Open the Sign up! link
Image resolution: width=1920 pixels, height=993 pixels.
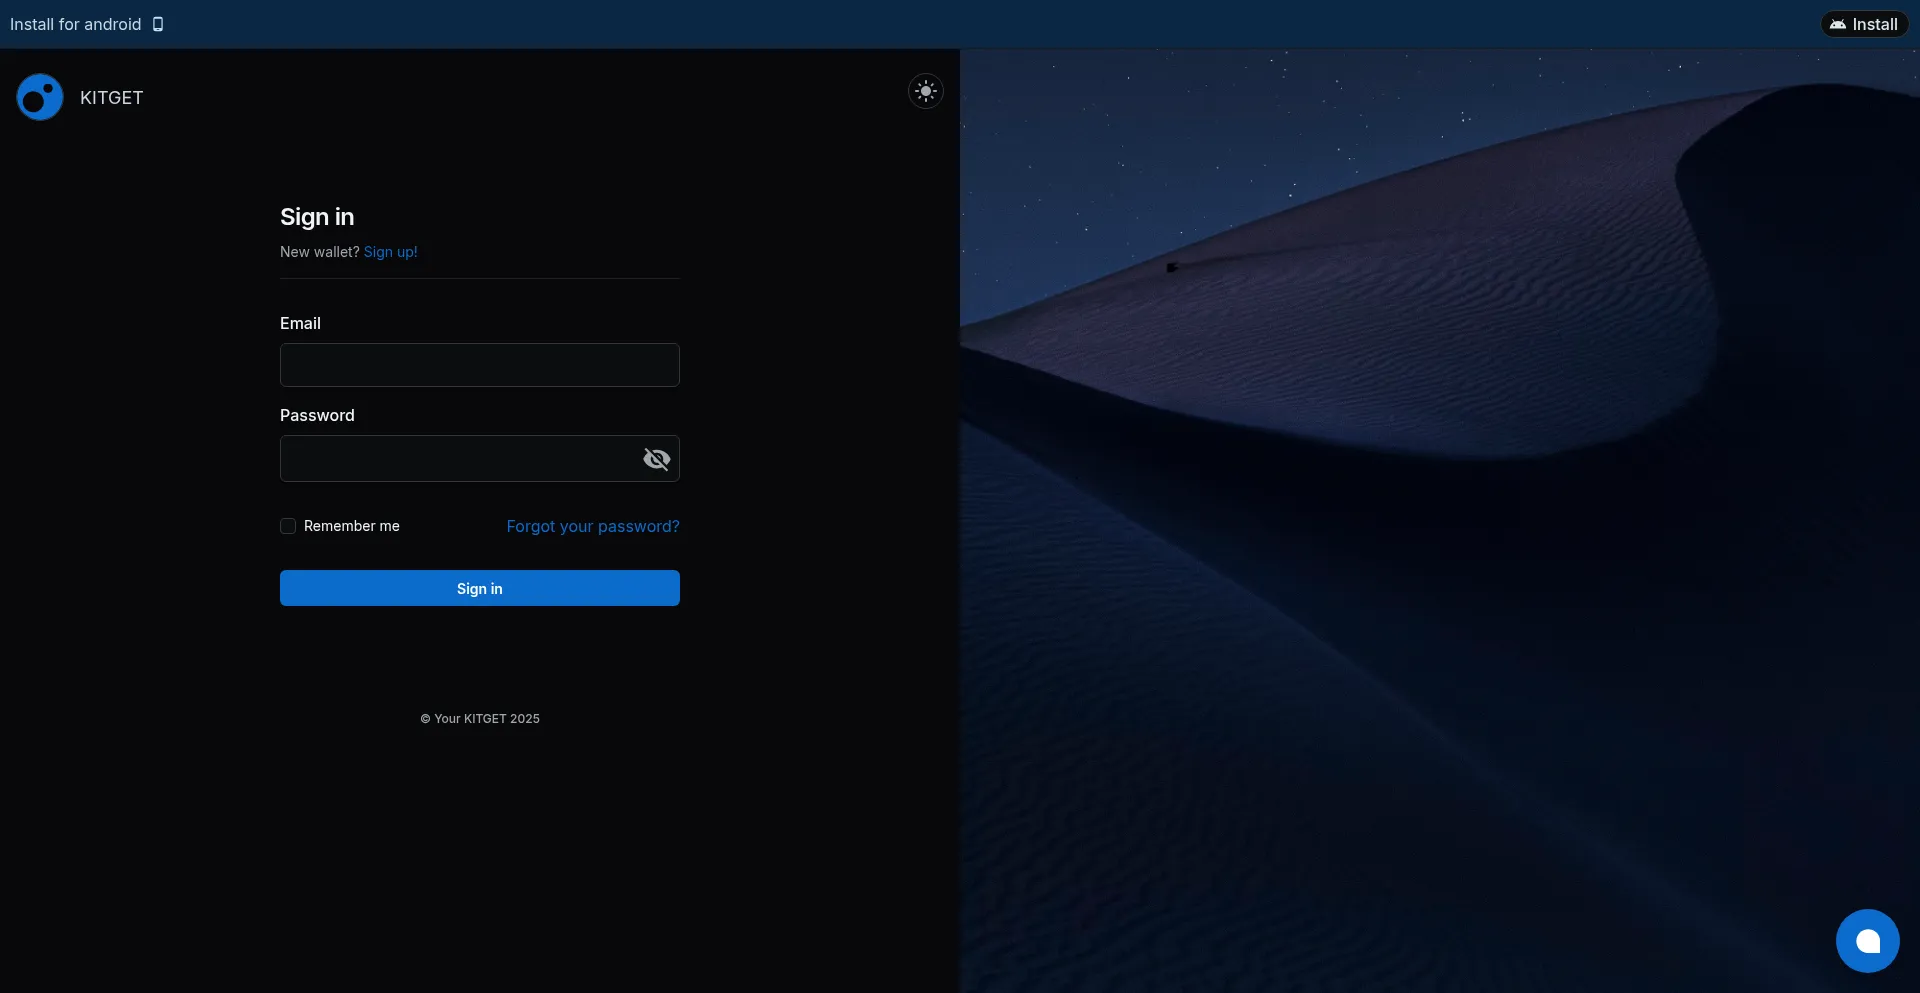(x=390, y=252)
